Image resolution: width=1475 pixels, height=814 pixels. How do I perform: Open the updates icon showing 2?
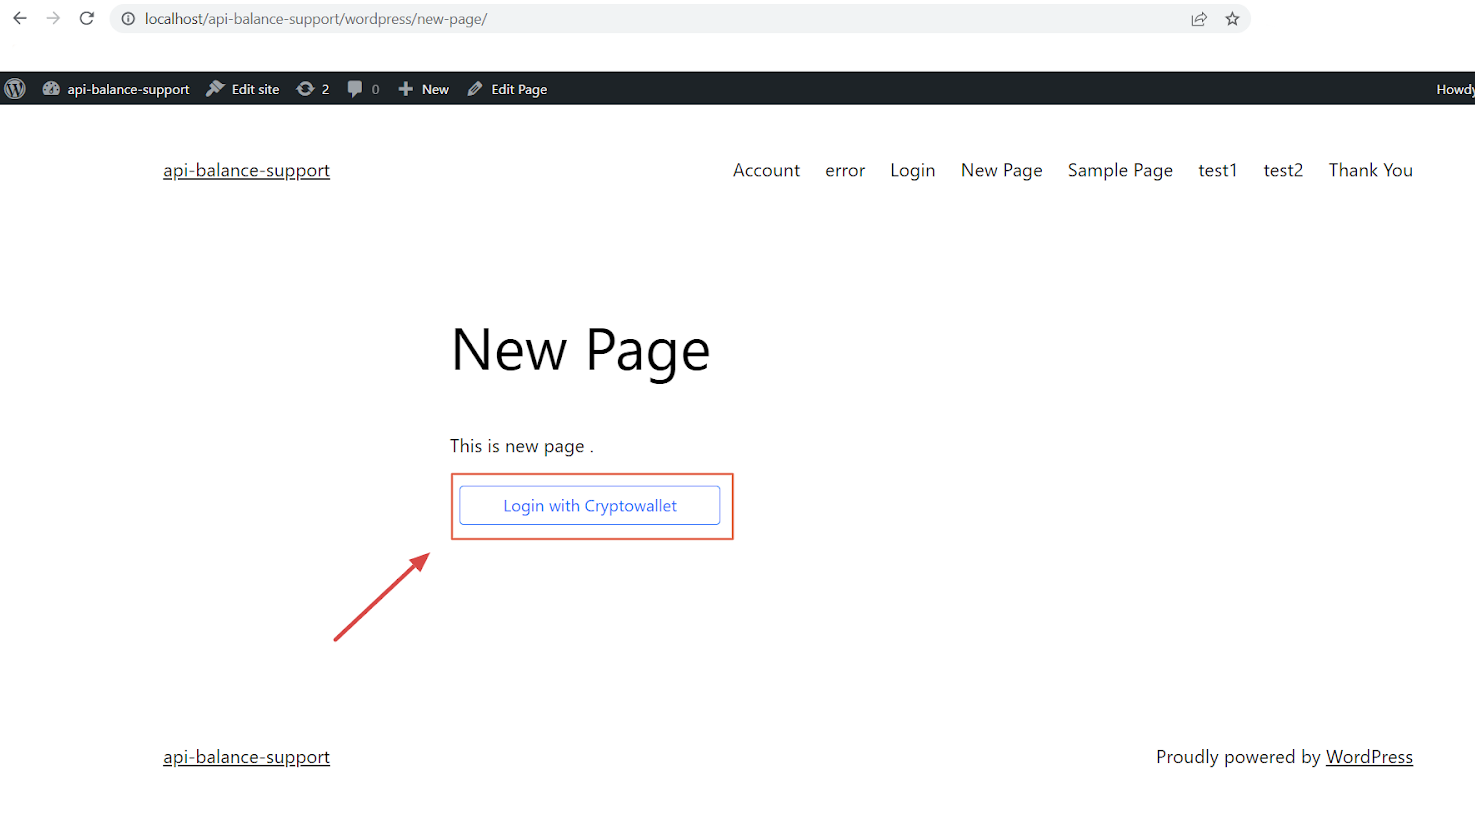pos(313,89)
